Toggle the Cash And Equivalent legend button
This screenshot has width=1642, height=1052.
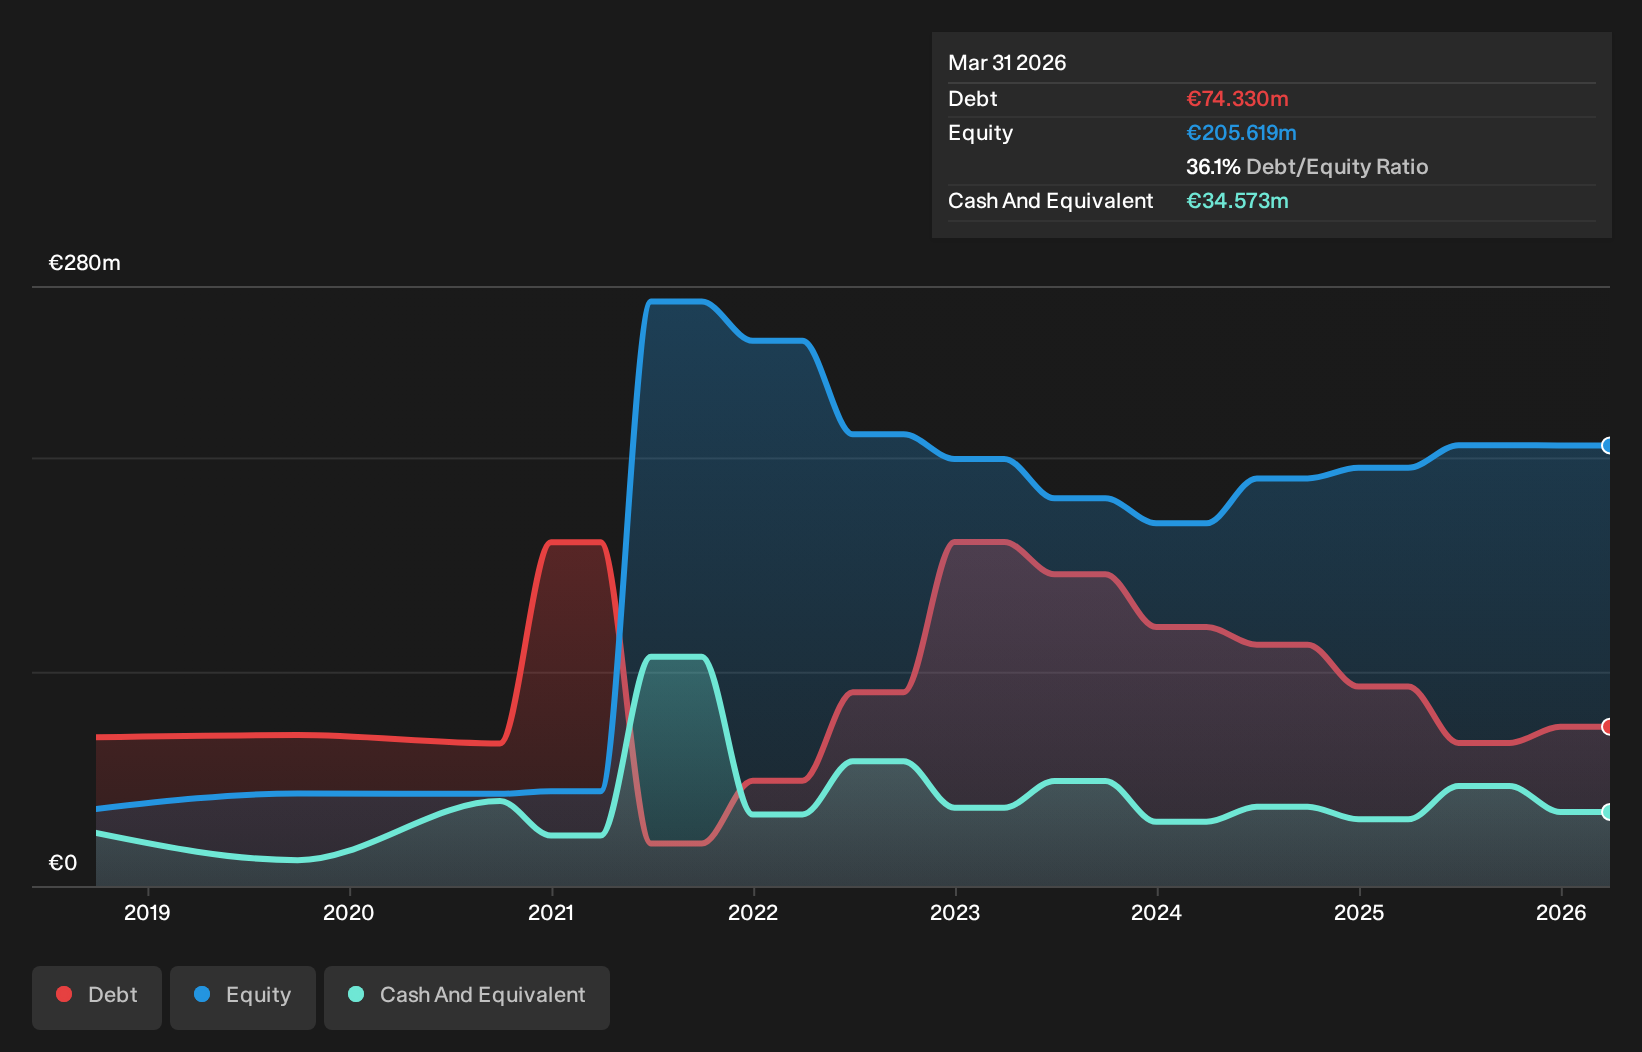coord(467,997)
